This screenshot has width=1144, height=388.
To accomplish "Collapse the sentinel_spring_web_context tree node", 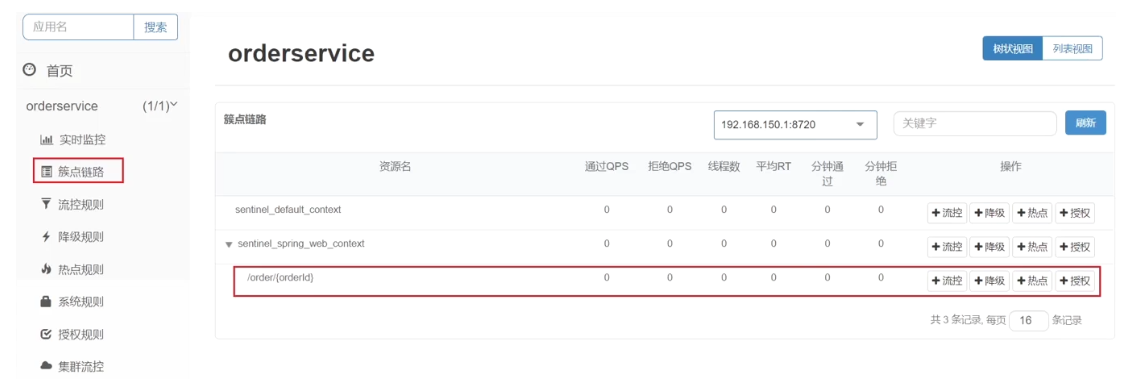I will point(229,244).
